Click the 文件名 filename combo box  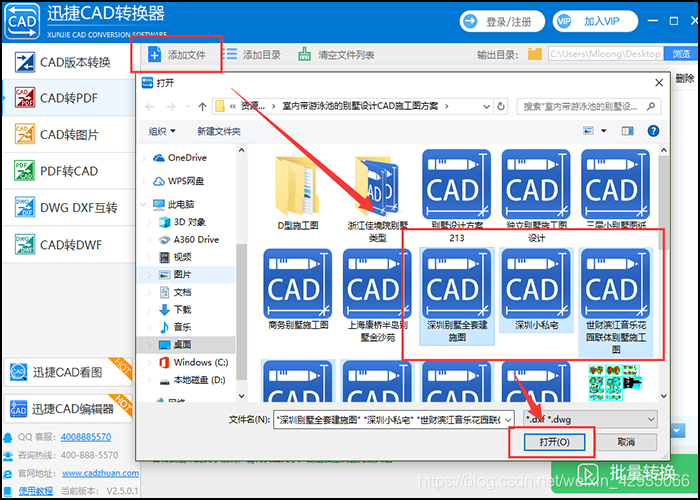coord(393,420)
